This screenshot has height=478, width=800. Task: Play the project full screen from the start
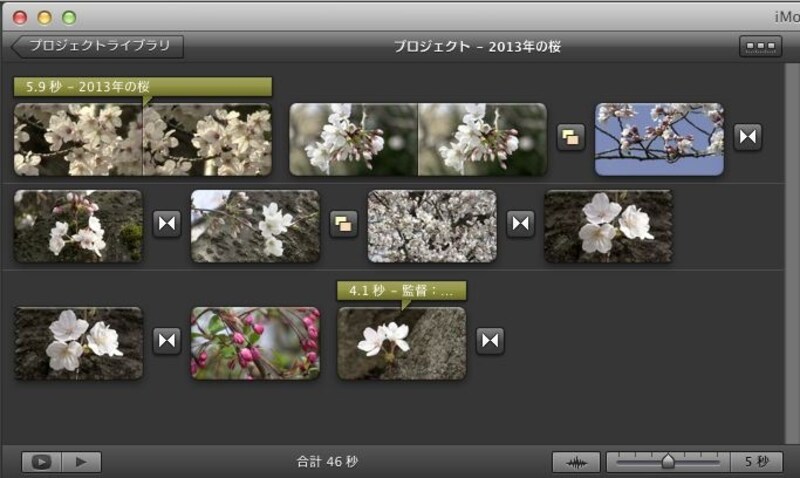(x=41, y=462)
